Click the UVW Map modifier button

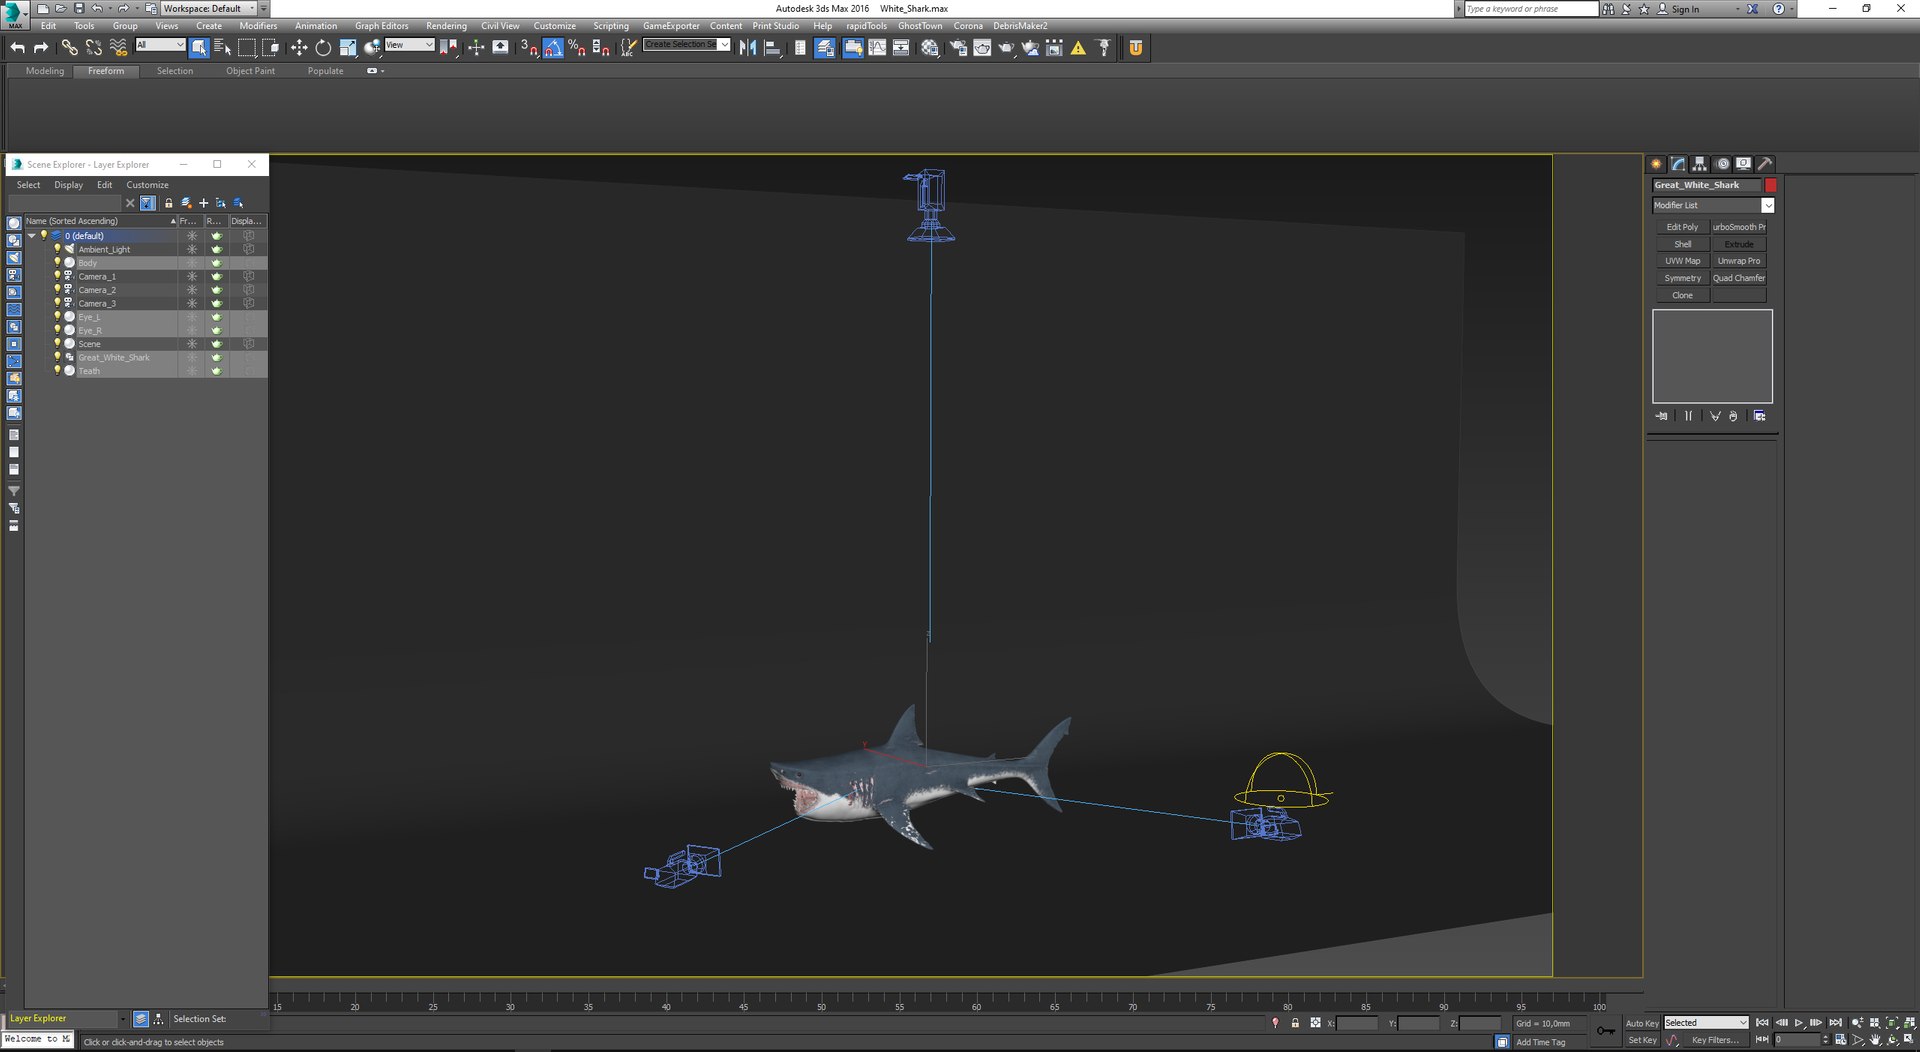coord(1682,261)
